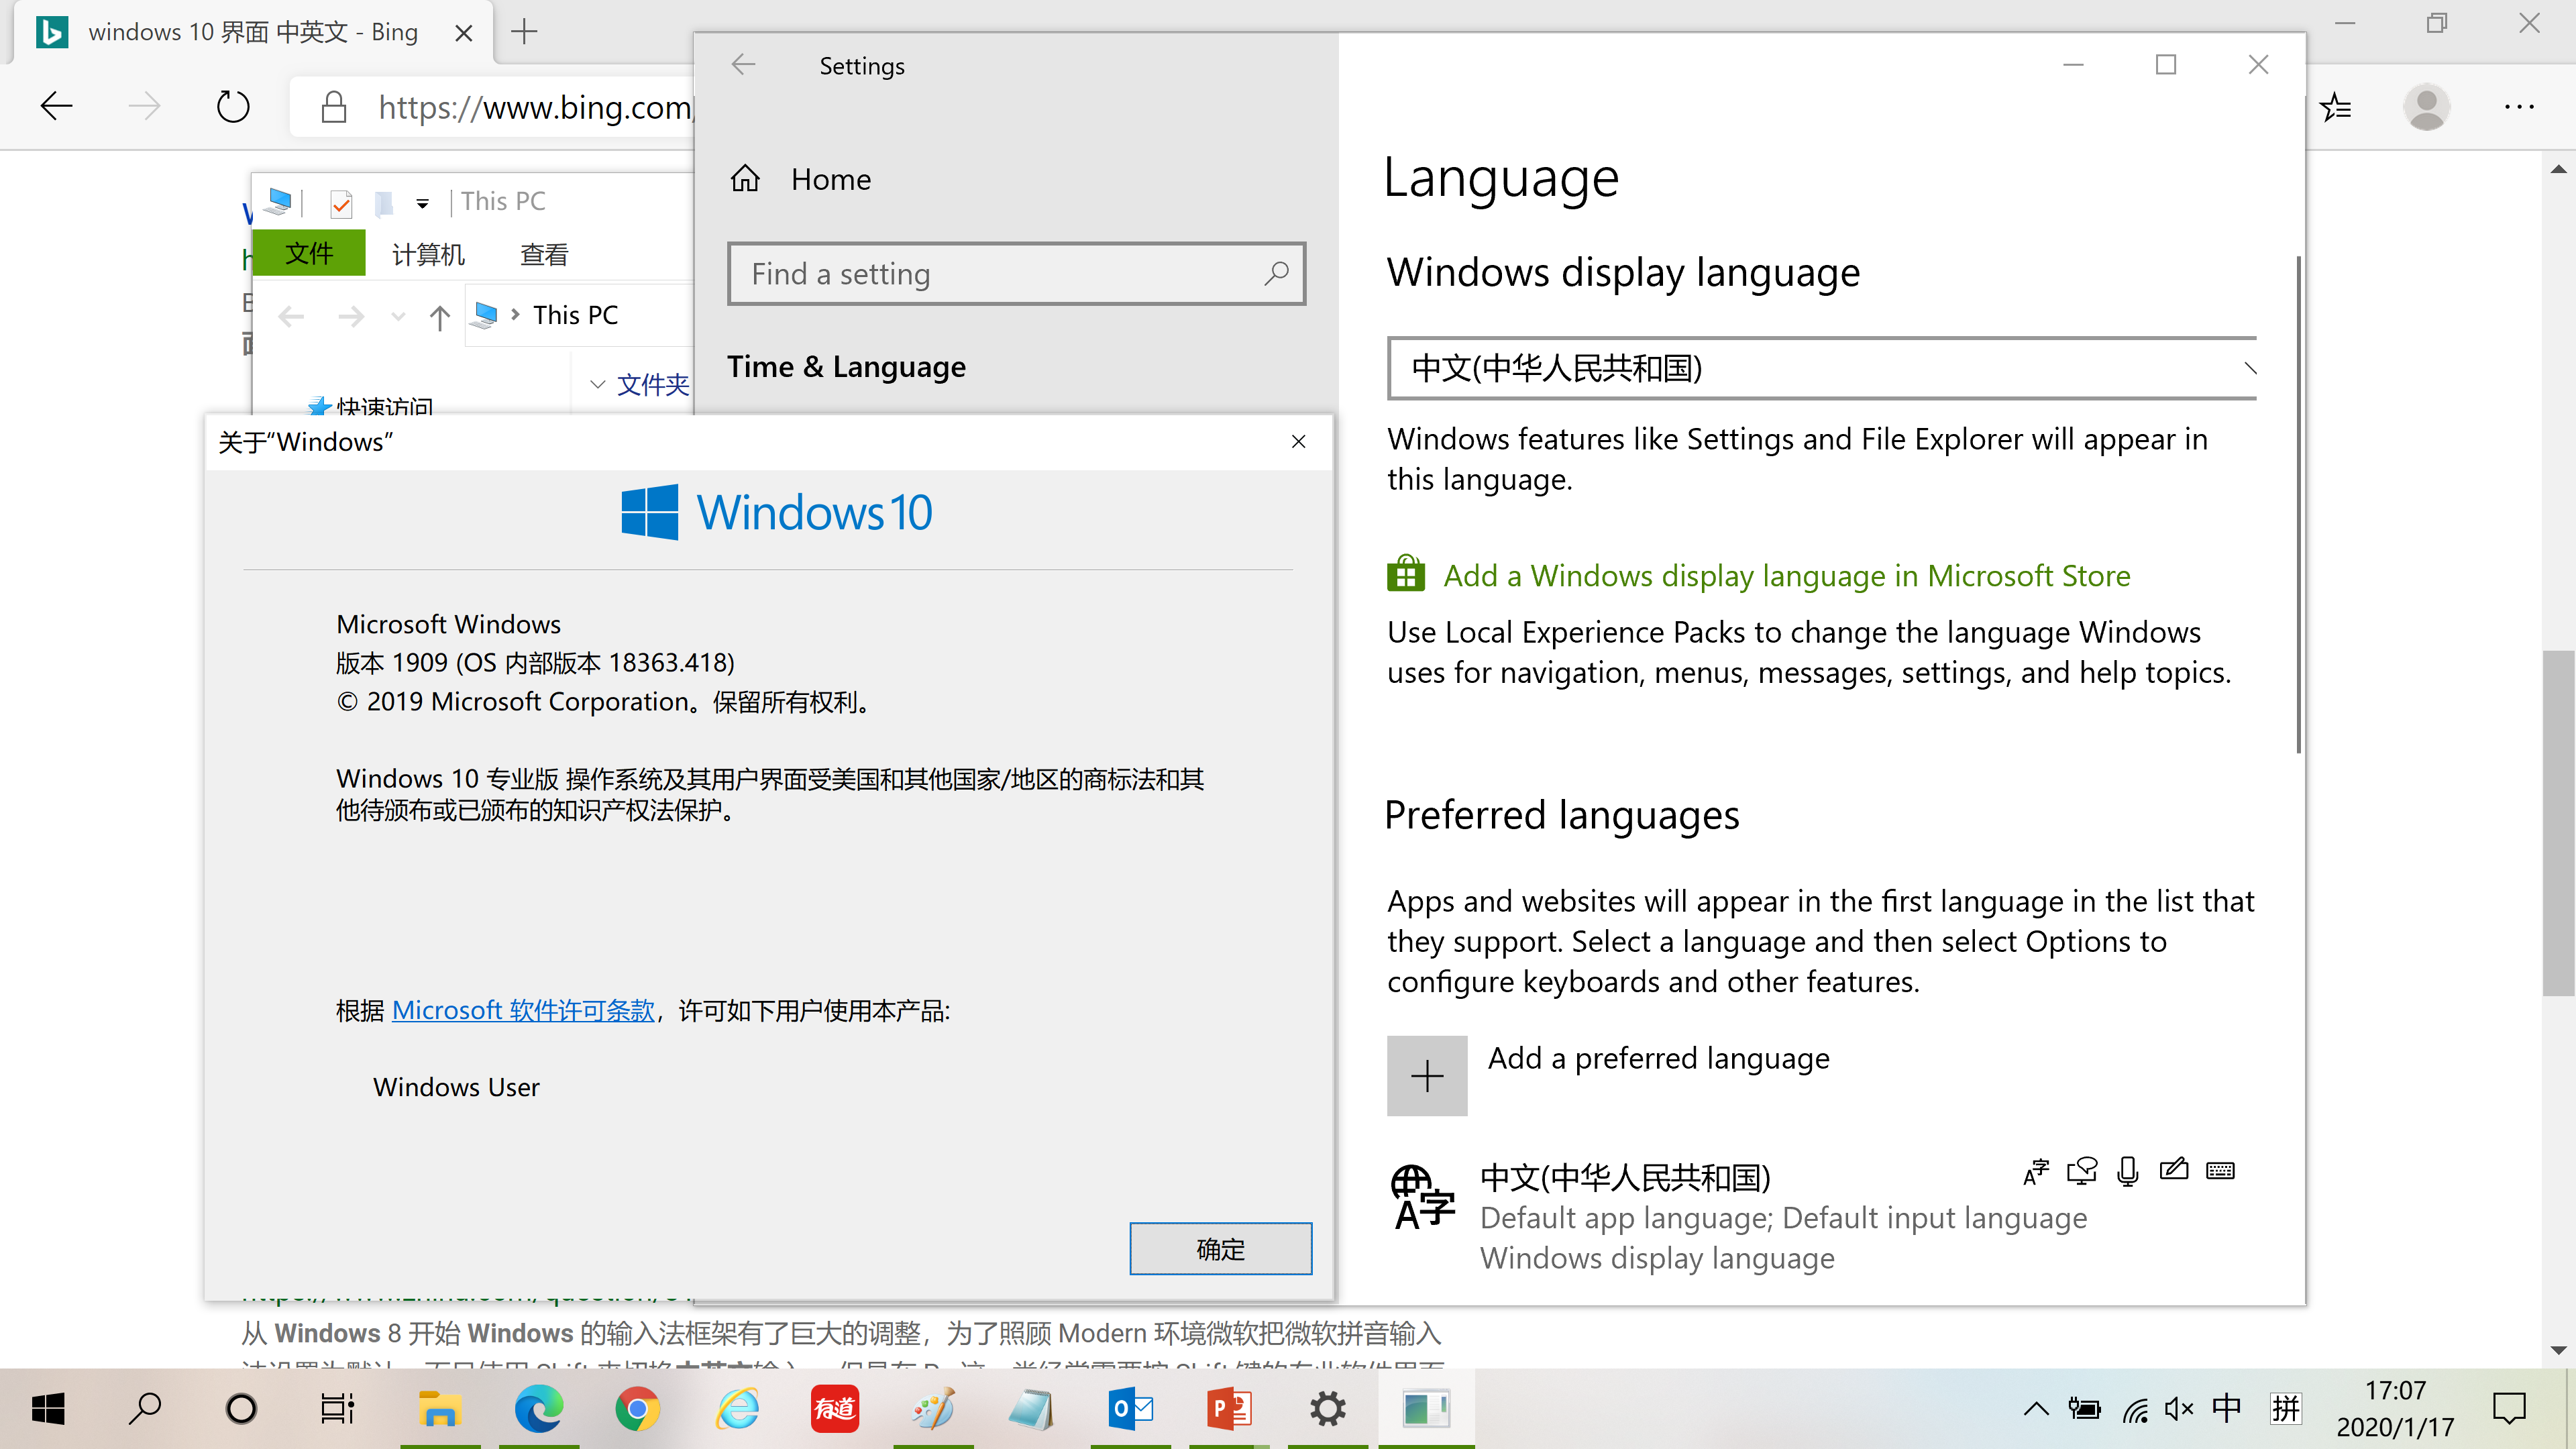Open the 文件 menu in File Explorer
This screenshot has width=2576, height=1449.
pos(308,253)
